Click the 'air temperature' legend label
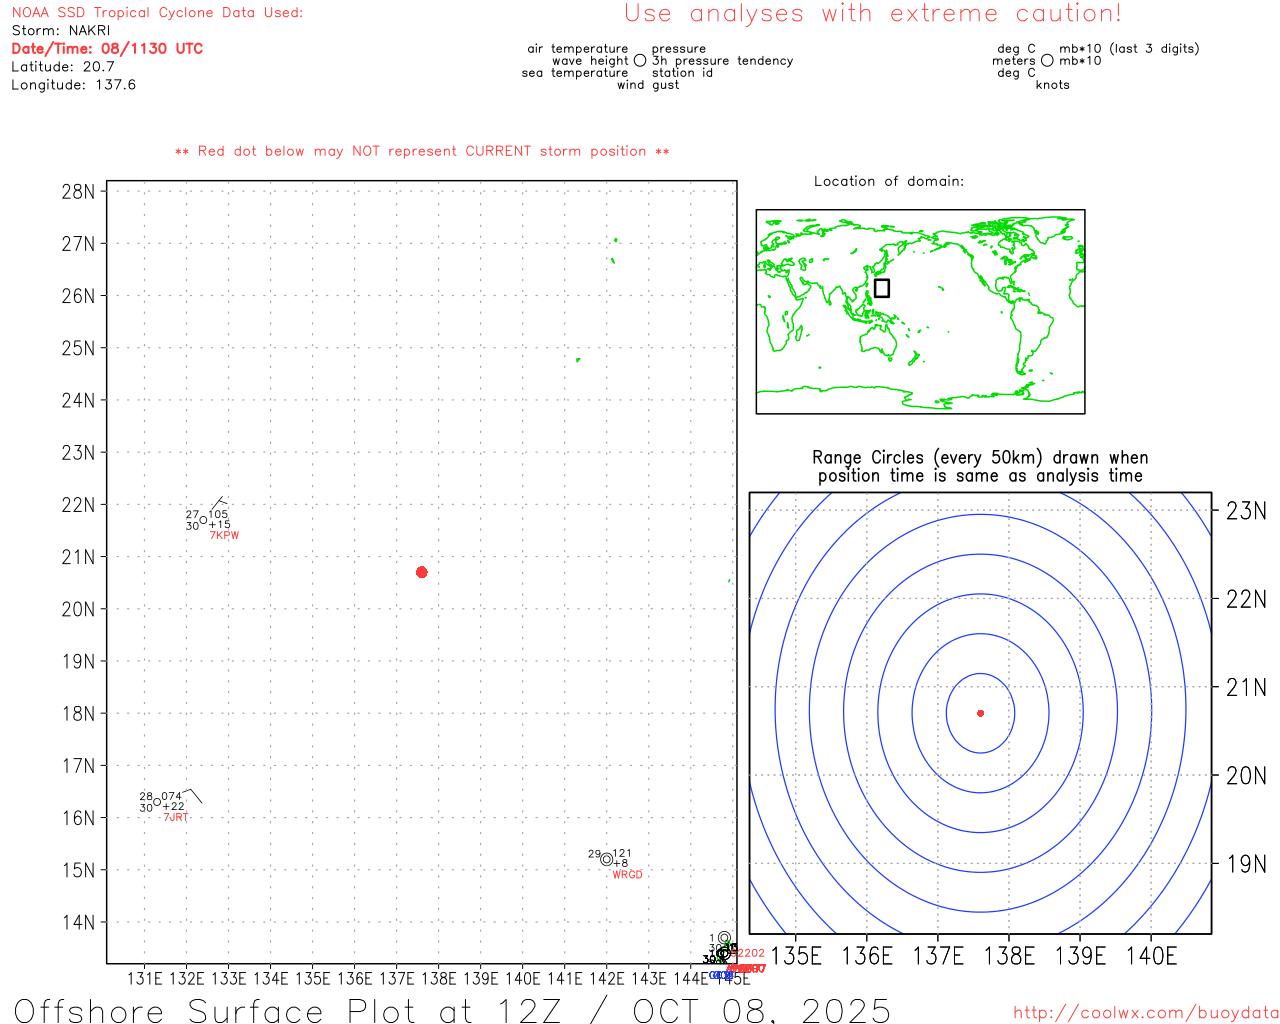 [x=578, y=49]
